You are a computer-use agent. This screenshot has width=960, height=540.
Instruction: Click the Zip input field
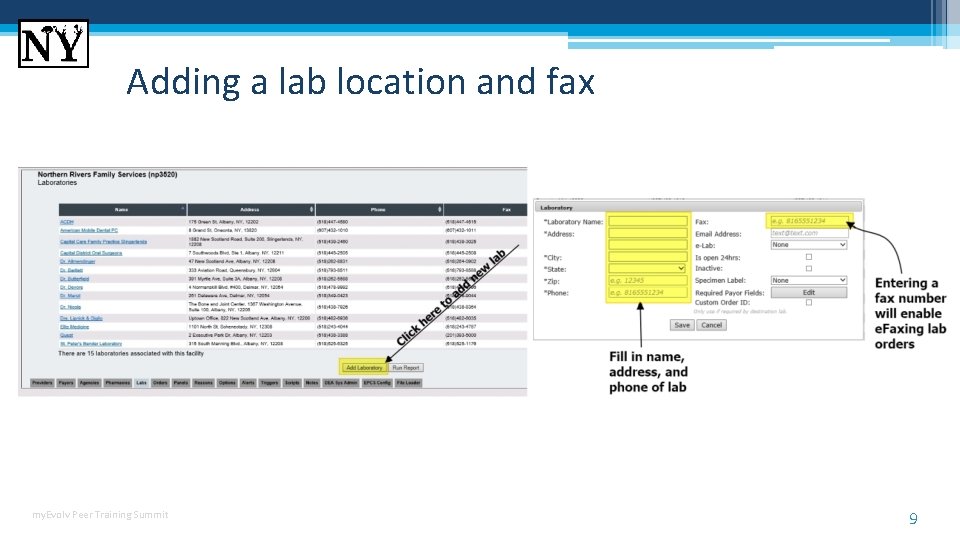(x=648, y=280)
